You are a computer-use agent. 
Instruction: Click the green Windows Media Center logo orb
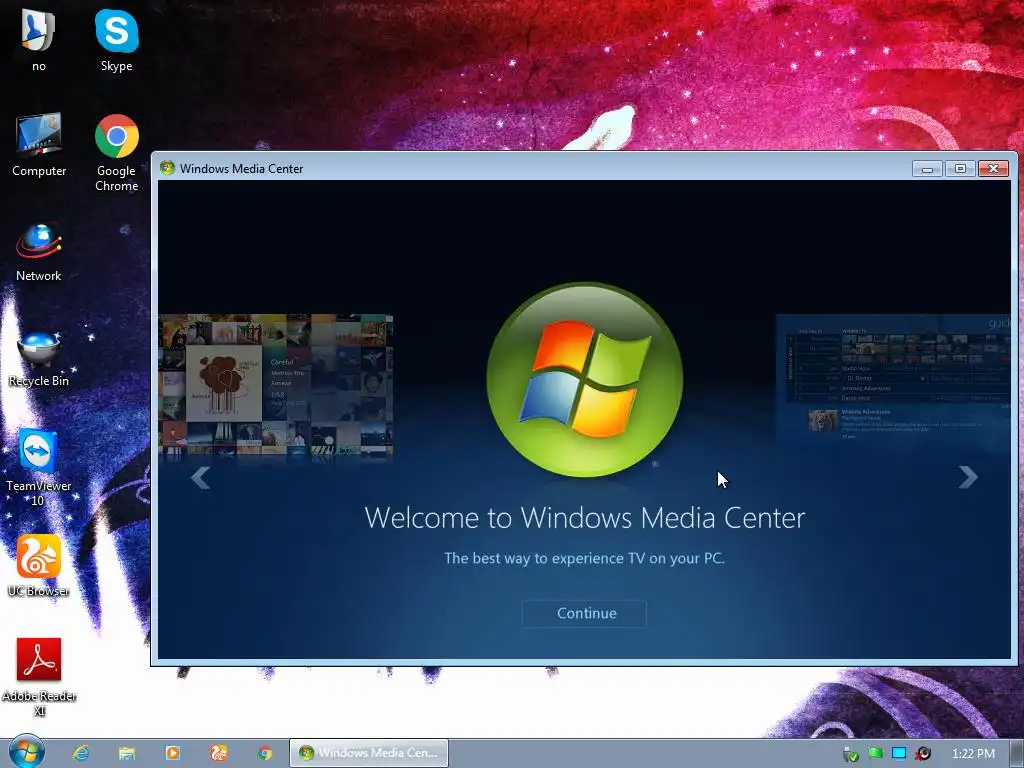pyautogui.click(x=584, y=379)
